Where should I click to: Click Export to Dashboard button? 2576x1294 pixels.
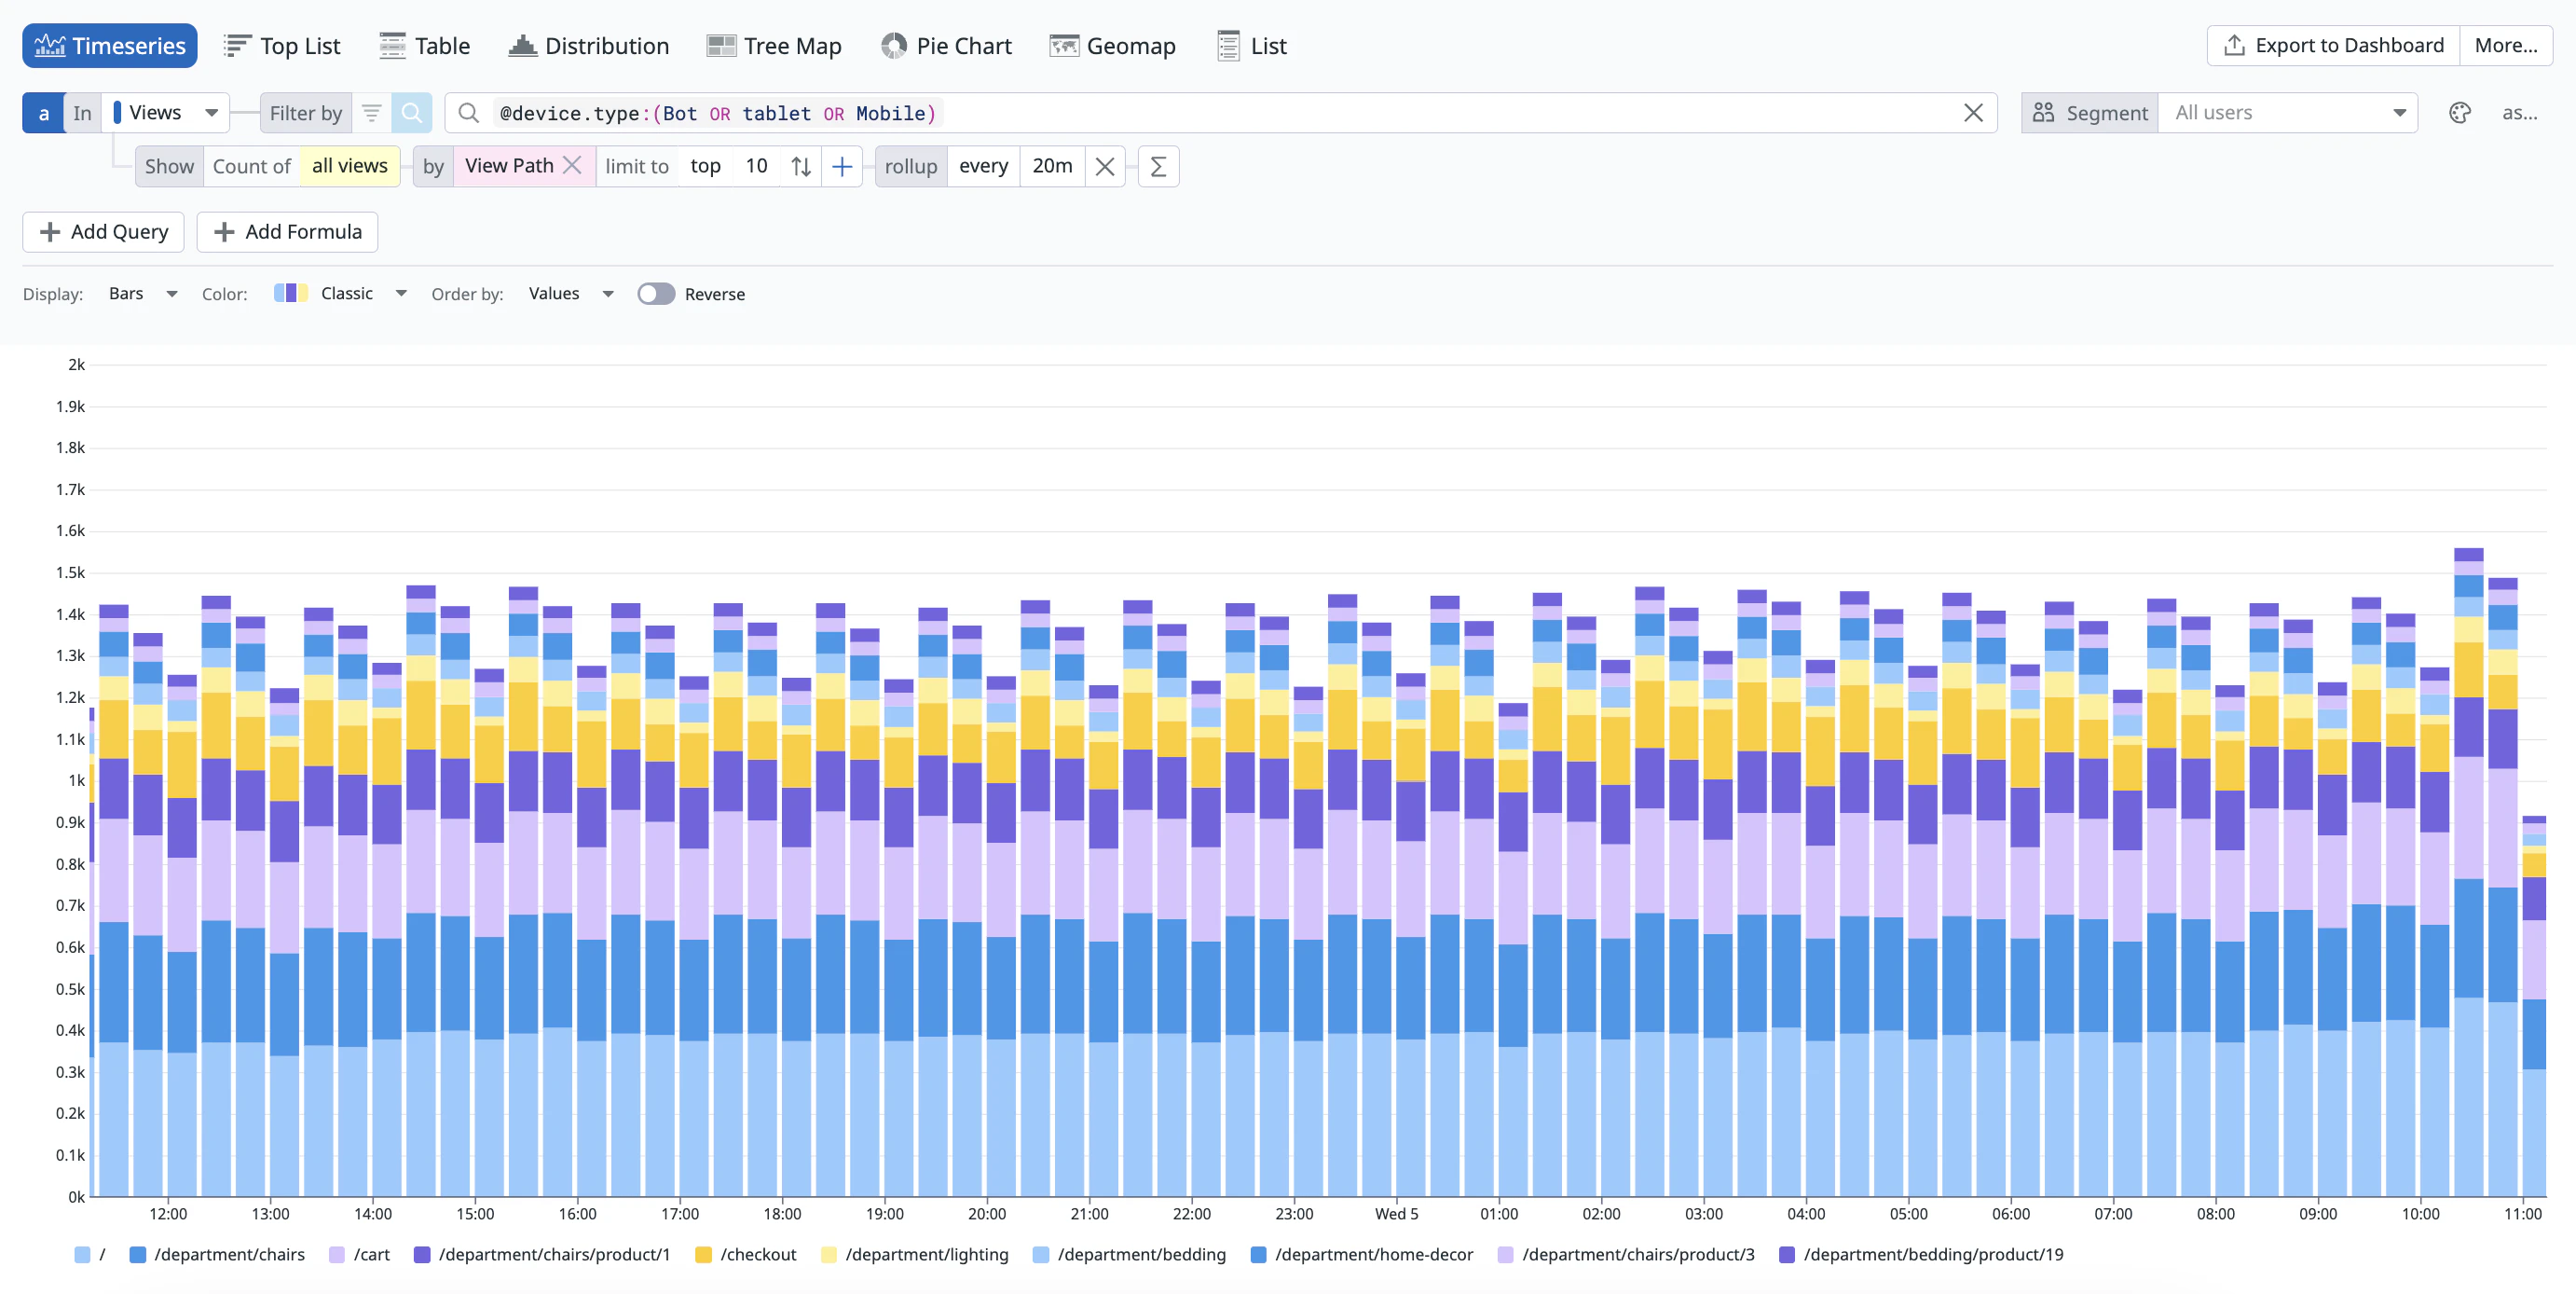click(x=2332, y=46)
